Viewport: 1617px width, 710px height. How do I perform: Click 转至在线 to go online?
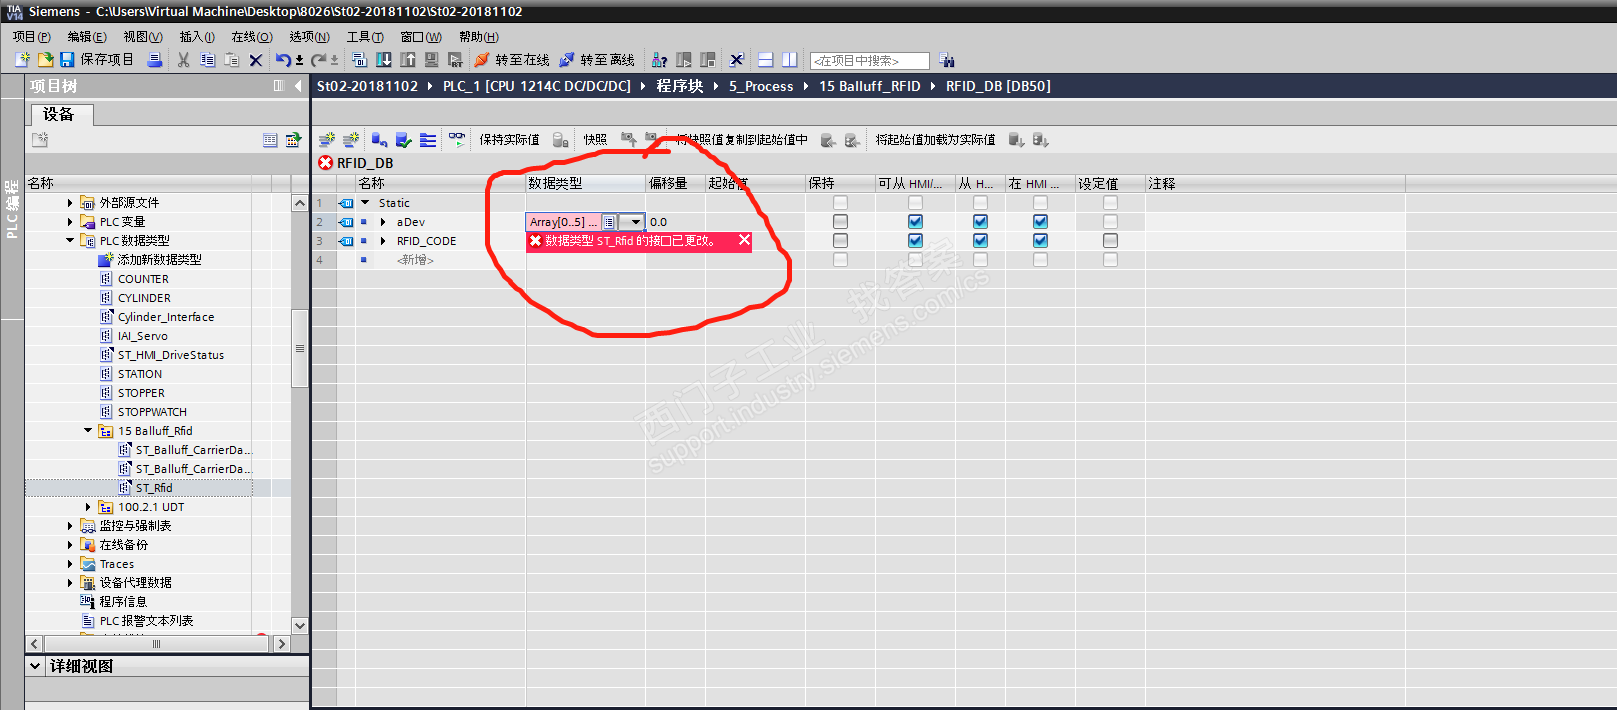512,60
